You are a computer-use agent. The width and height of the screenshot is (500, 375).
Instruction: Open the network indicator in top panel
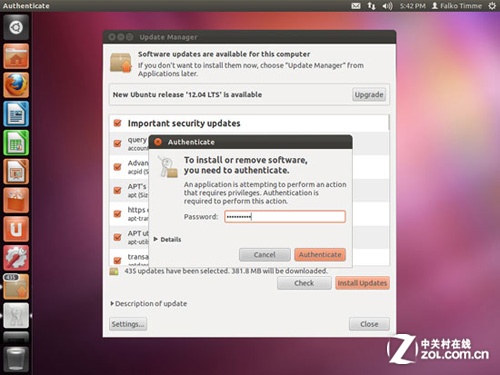pos(371,6)
